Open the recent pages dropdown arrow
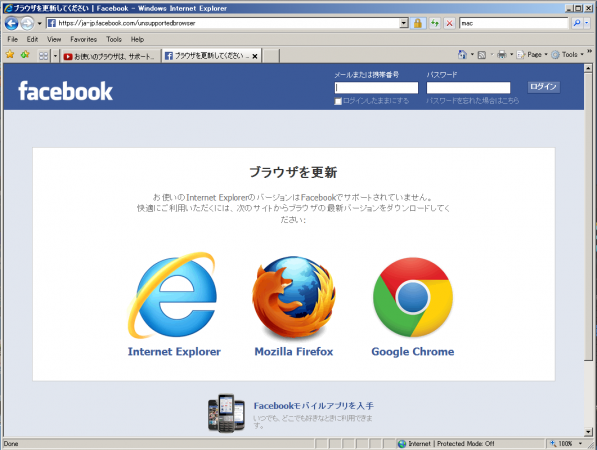This screenshot has width=597, height=450. point(39,24)
